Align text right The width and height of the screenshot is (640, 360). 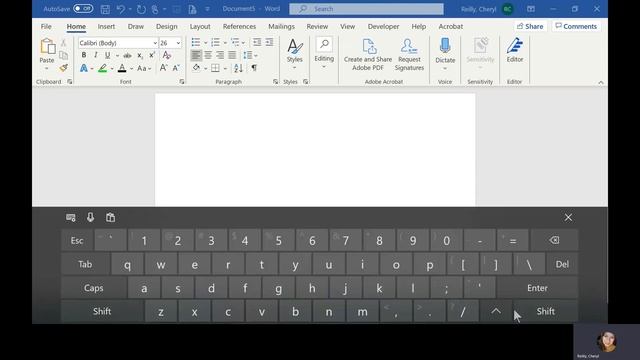(x=220, y=55)
